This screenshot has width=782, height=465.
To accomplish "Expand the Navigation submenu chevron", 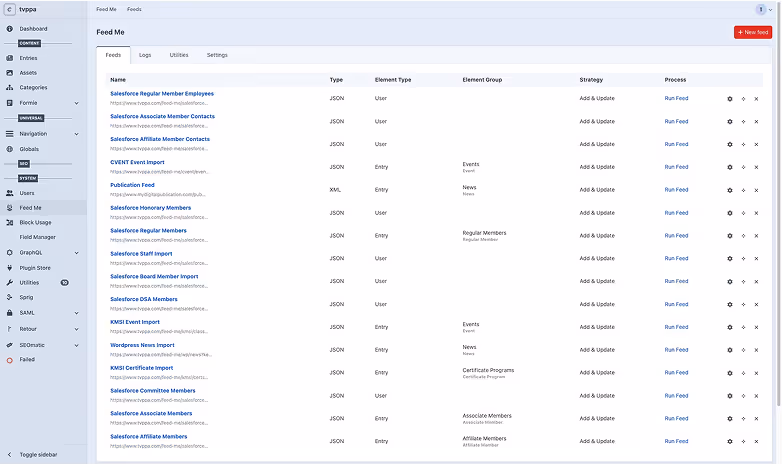I will (x=76, y=134).
